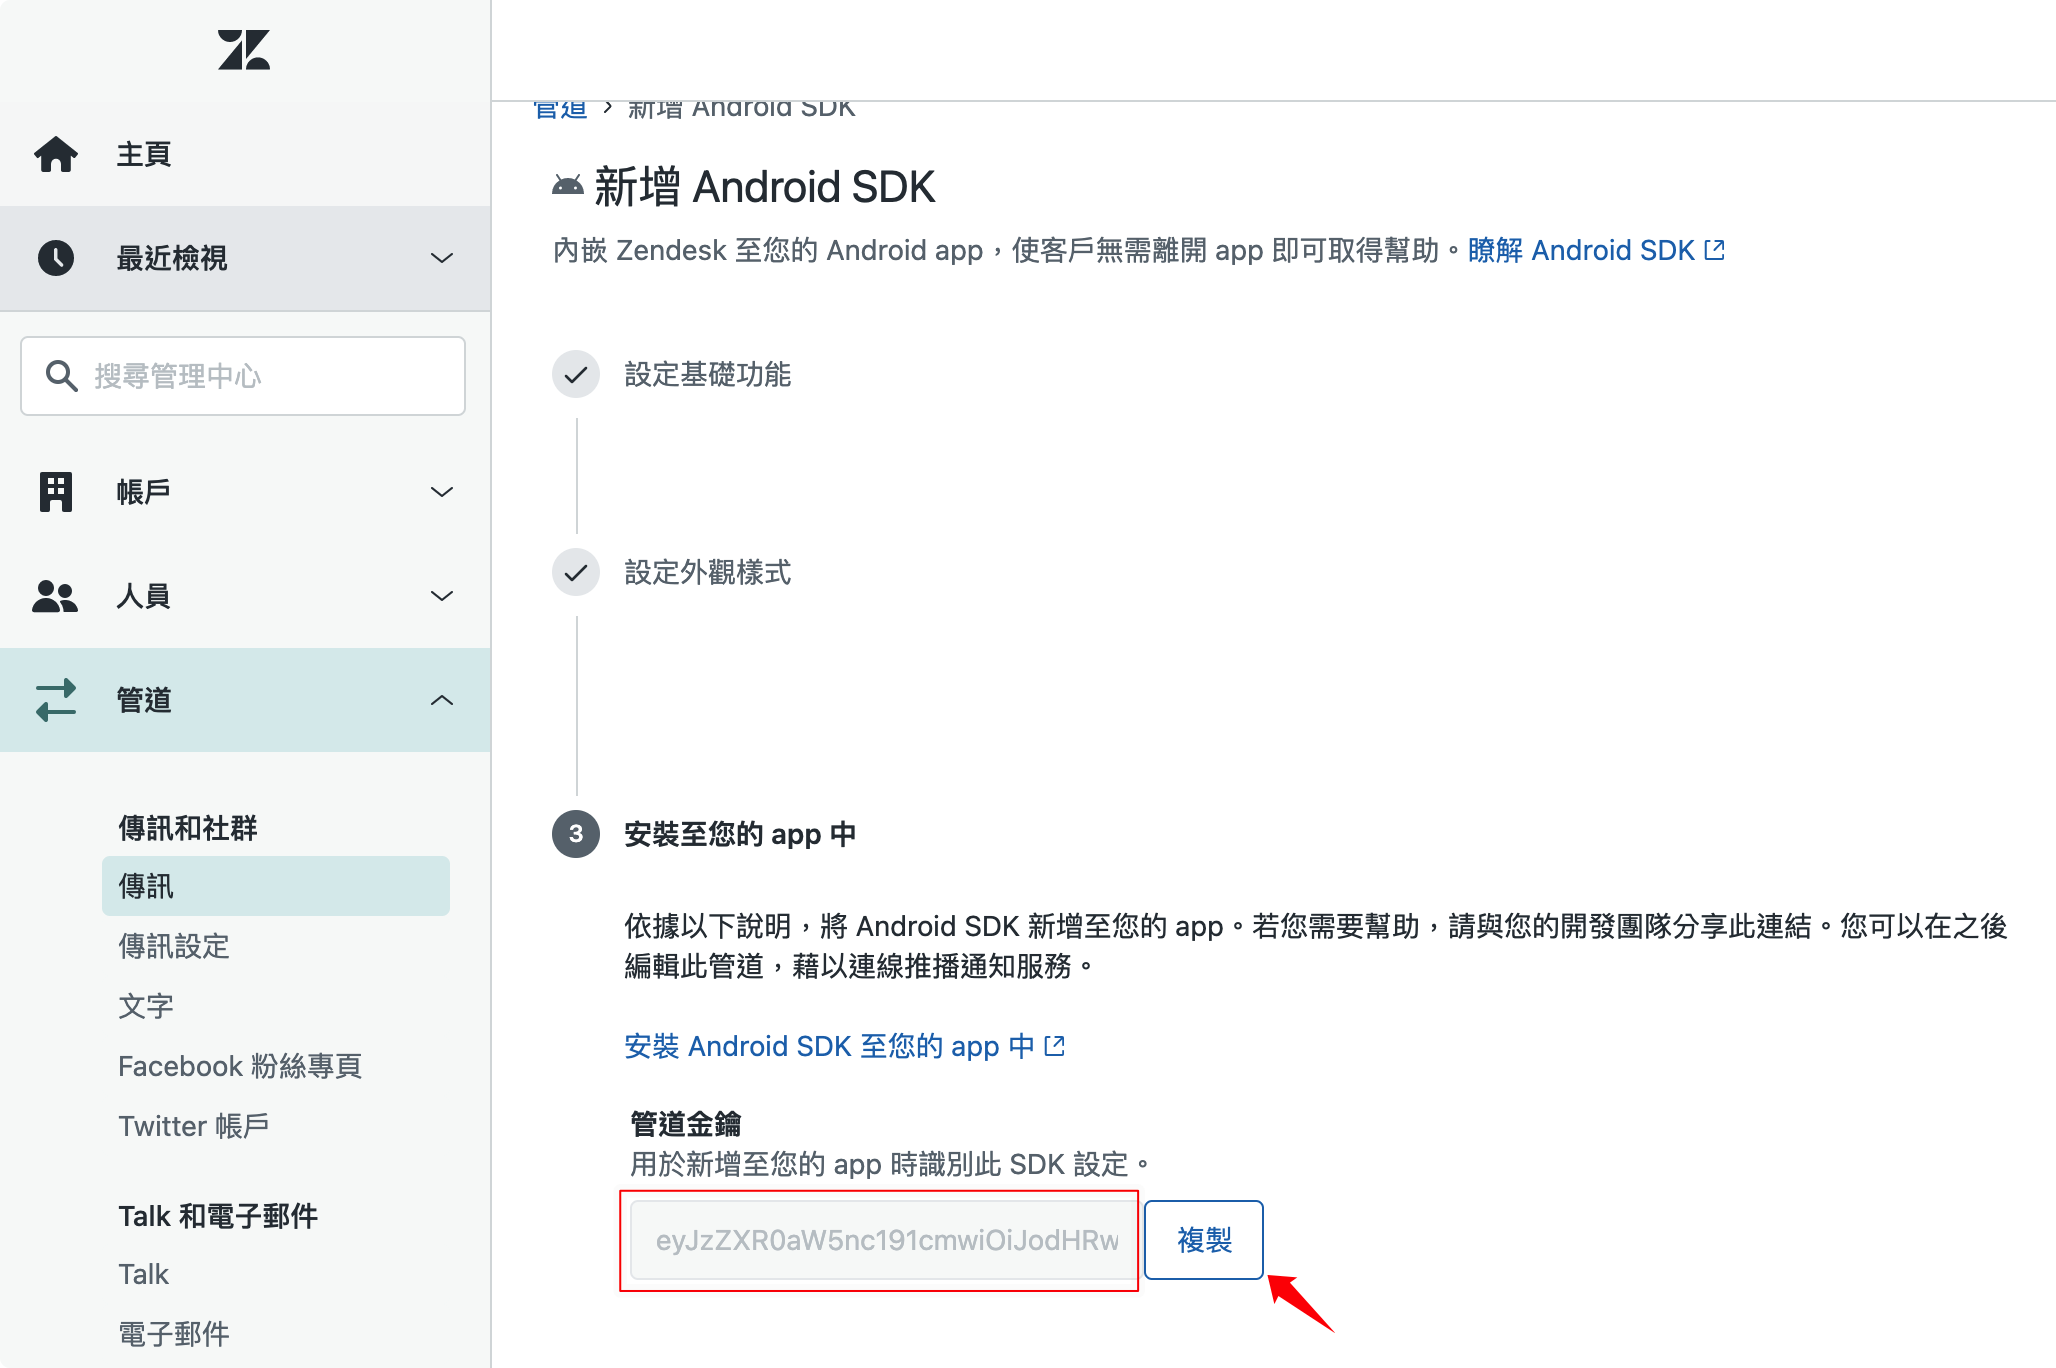Open the 傳訊設定 menu item
Image resolution: width=2056 pixels, height=1368 pixels.
point(174,946)
